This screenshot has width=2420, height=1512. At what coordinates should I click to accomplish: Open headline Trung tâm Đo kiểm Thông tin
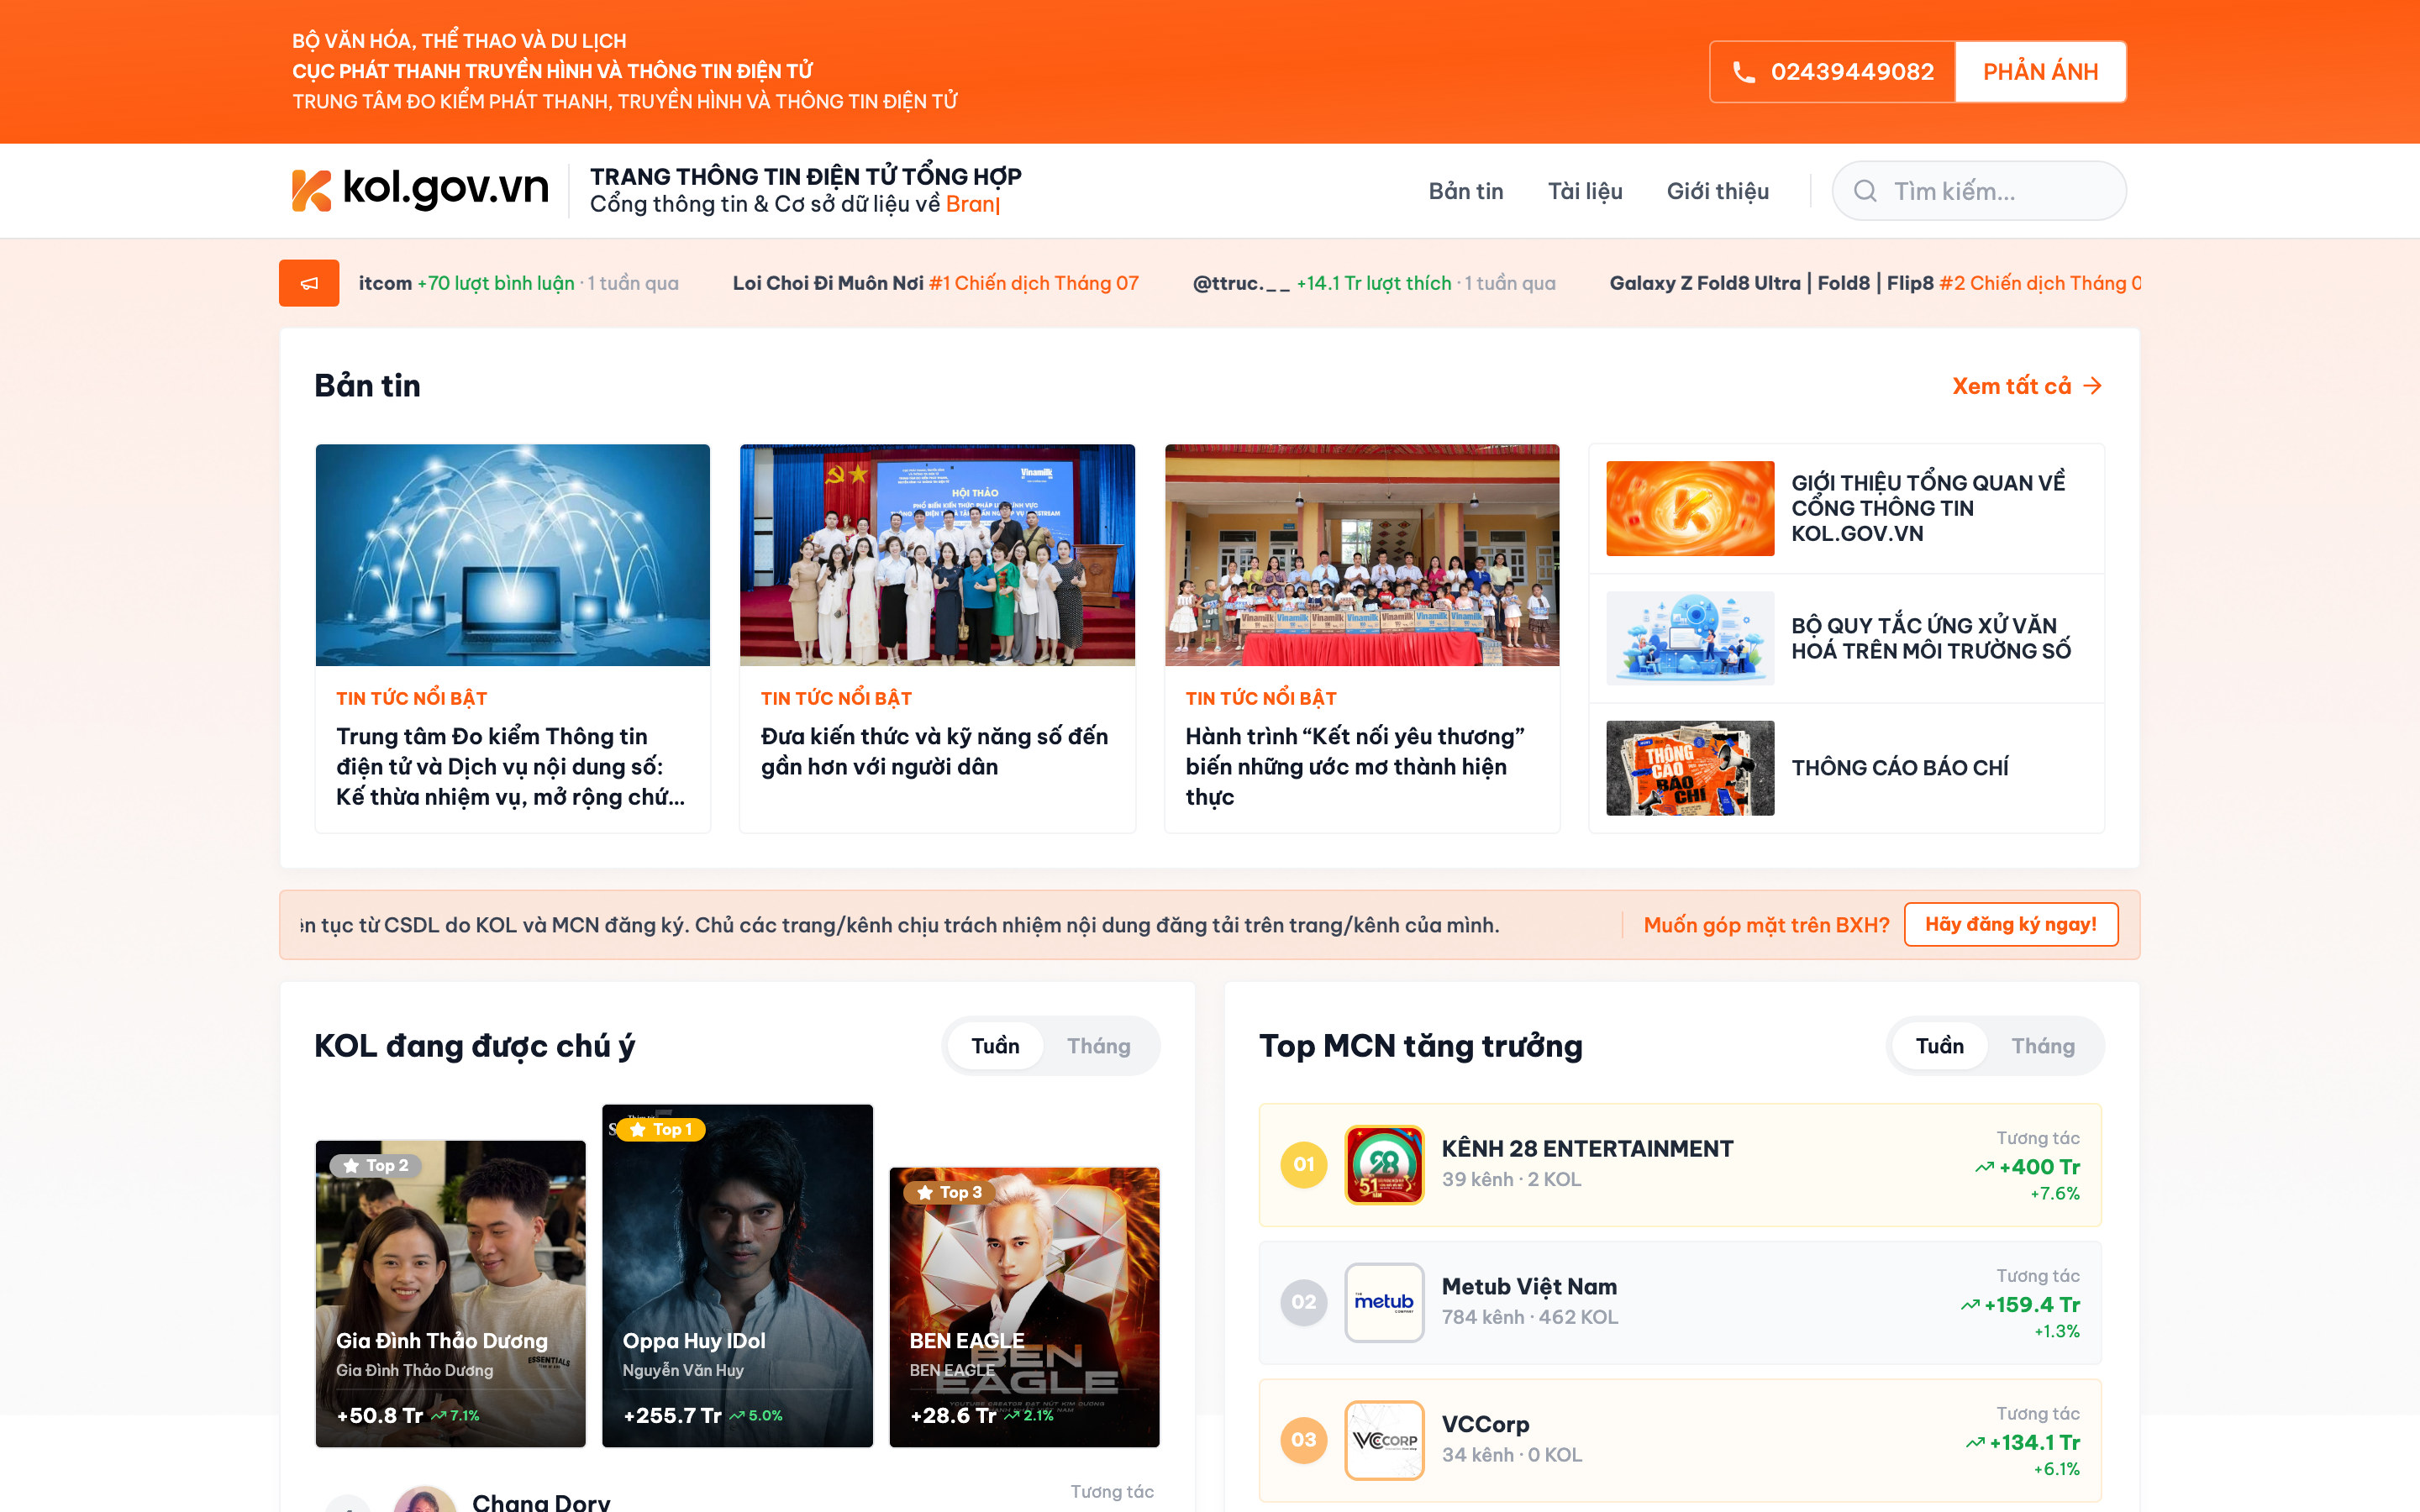pos(511,766)
